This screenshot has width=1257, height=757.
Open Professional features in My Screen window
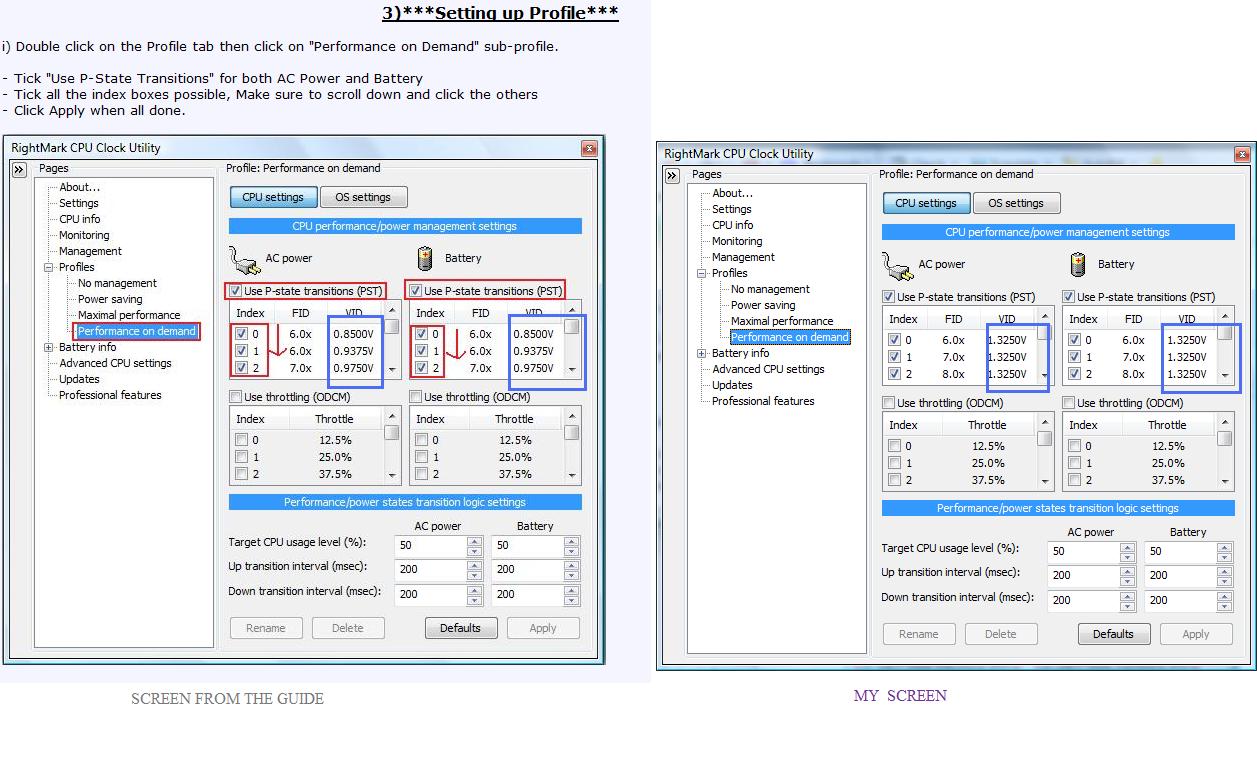pos(763,401)
